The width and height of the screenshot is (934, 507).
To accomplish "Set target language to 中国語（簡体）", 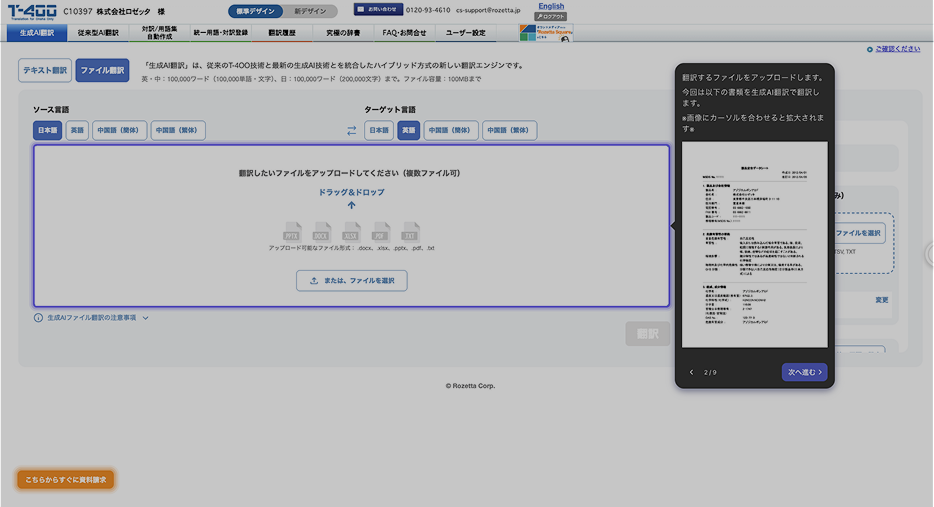I will [451, 130].
